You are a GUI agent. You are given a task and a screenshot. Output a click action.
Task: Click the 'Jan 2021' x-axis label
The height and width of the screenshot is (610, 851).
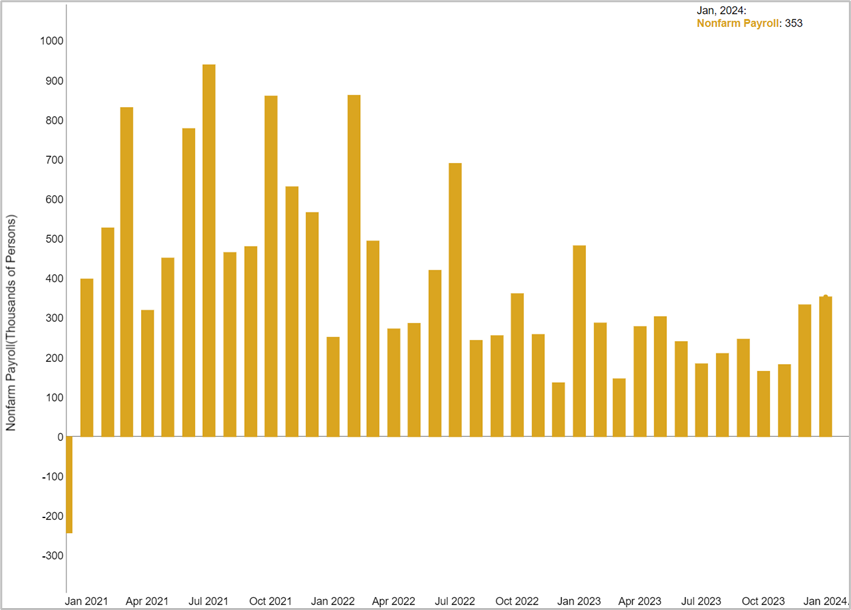[x=86, y=601]
